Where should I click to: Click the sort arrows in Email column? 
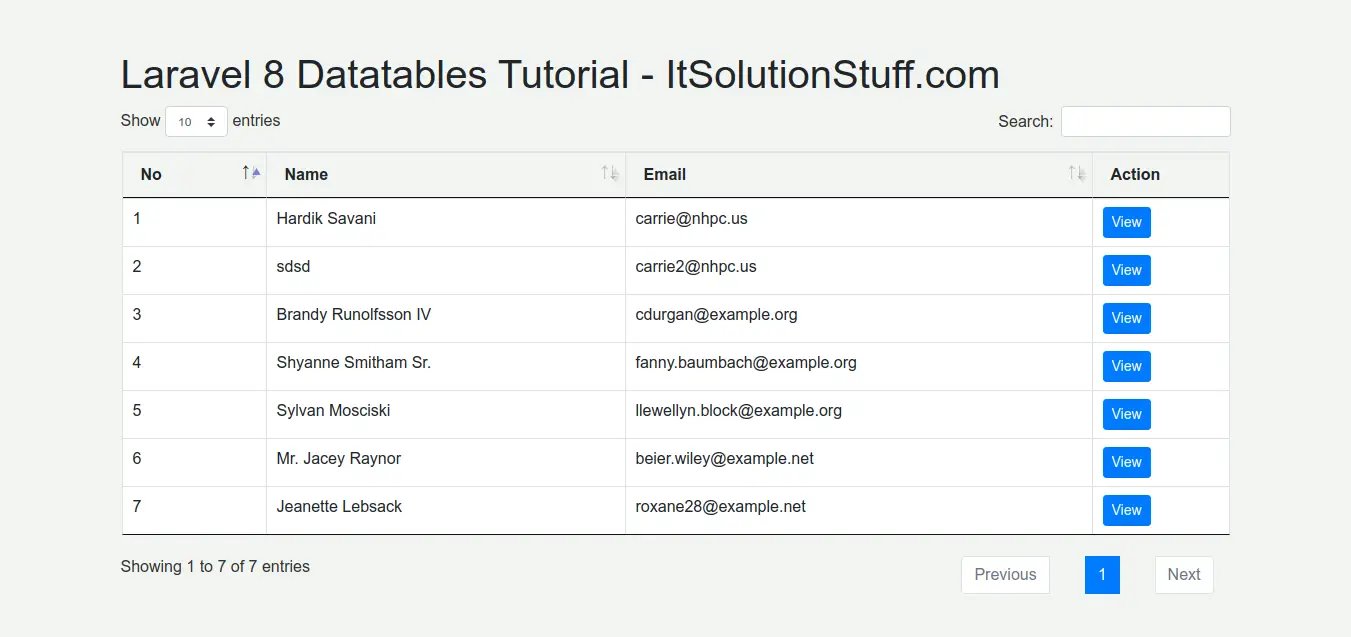[1076, 173]
